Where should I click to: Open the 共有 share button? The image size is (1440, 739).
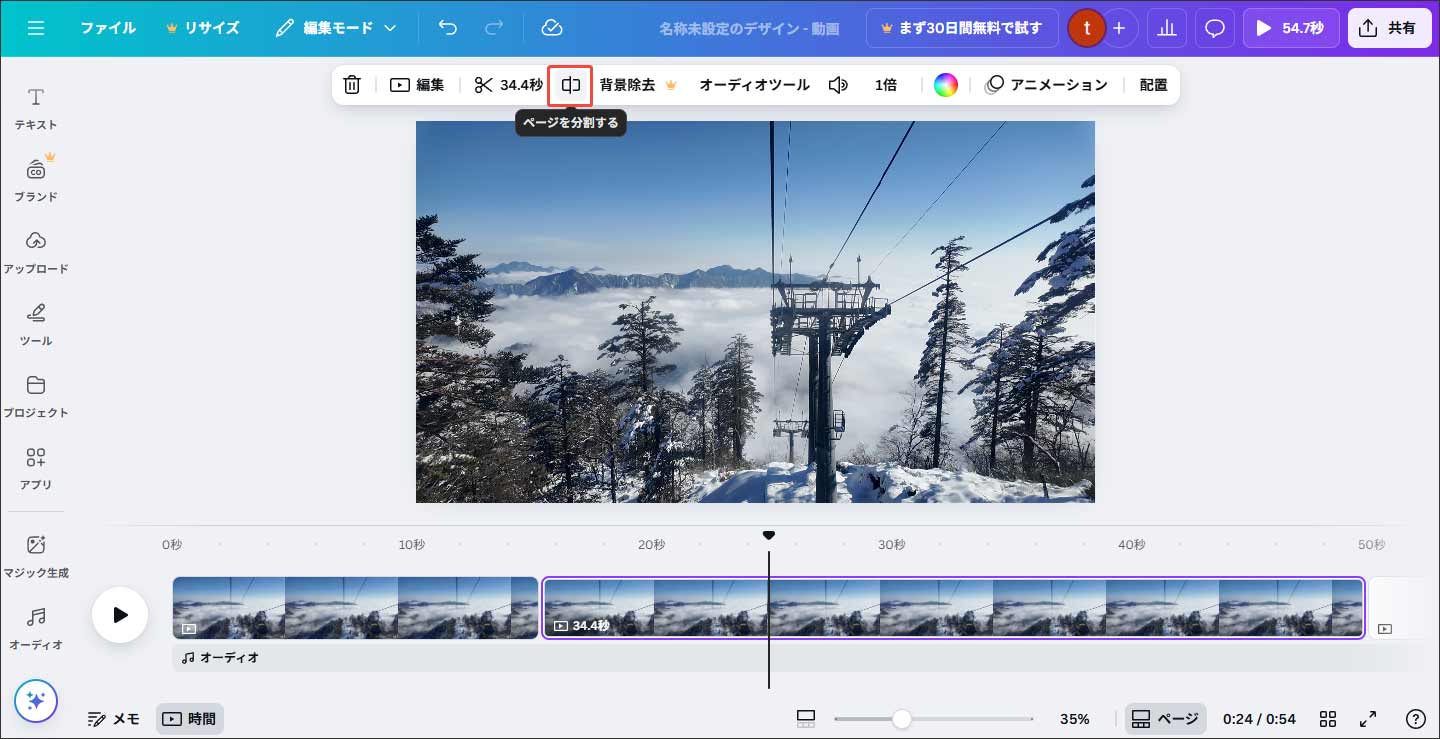pyautogui.click(x=1390, y=28)
